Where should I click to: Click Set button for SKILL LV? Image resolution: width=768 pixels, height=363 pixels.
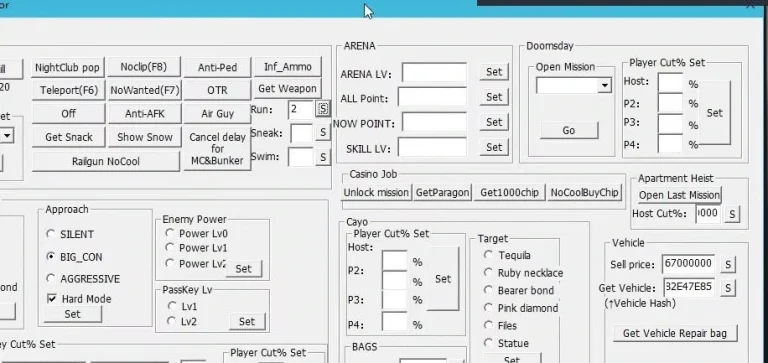click(494, 147)
